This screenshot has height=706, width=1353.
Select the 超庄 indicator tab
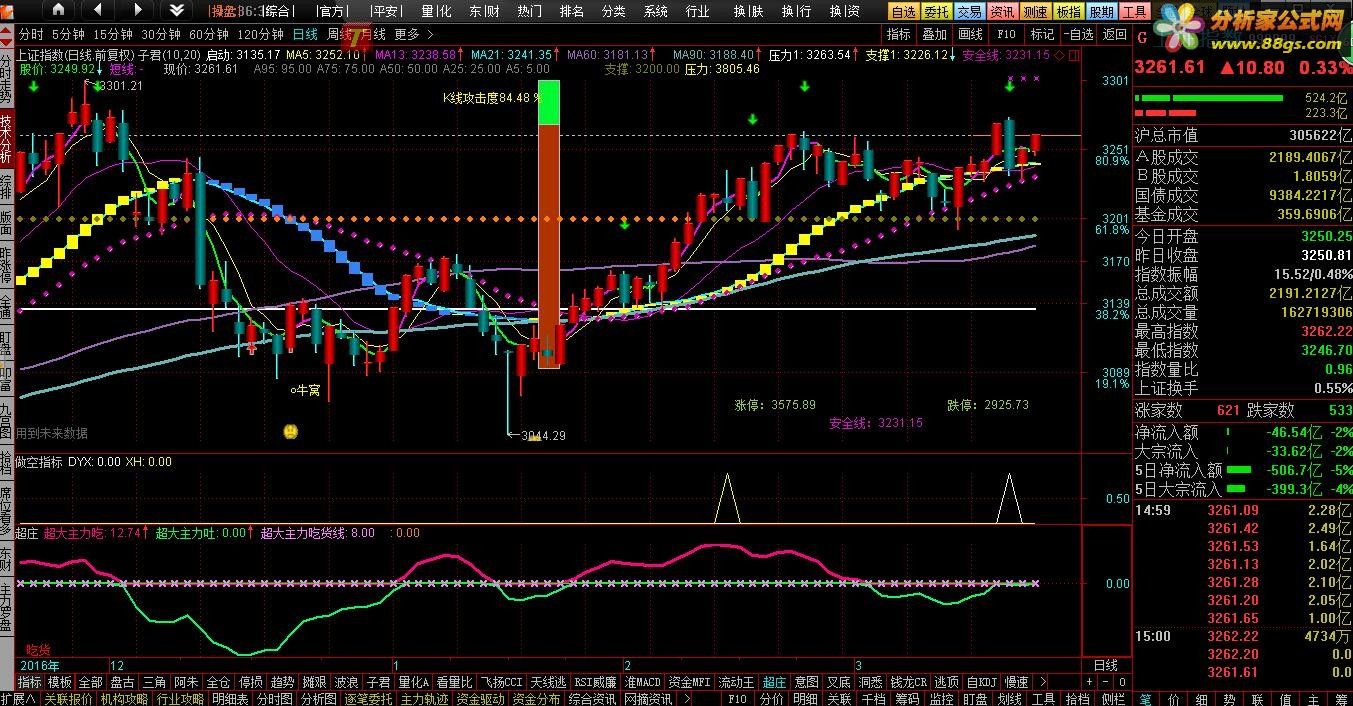774,682
